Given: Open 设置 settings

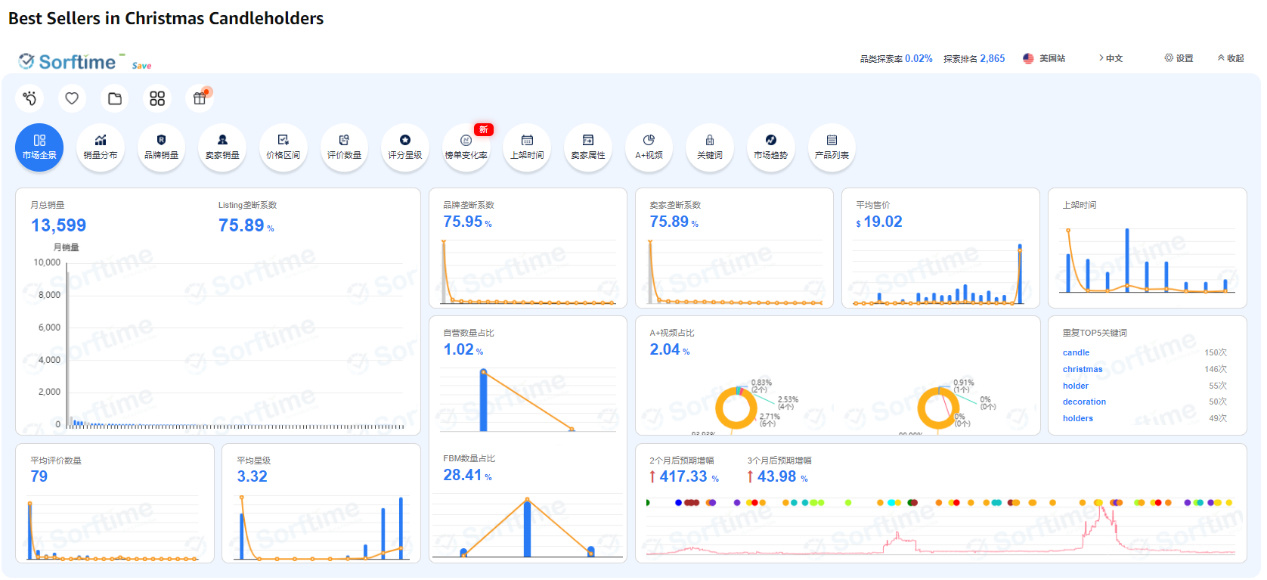Looking at the screenshot, I should (1179, 59).
